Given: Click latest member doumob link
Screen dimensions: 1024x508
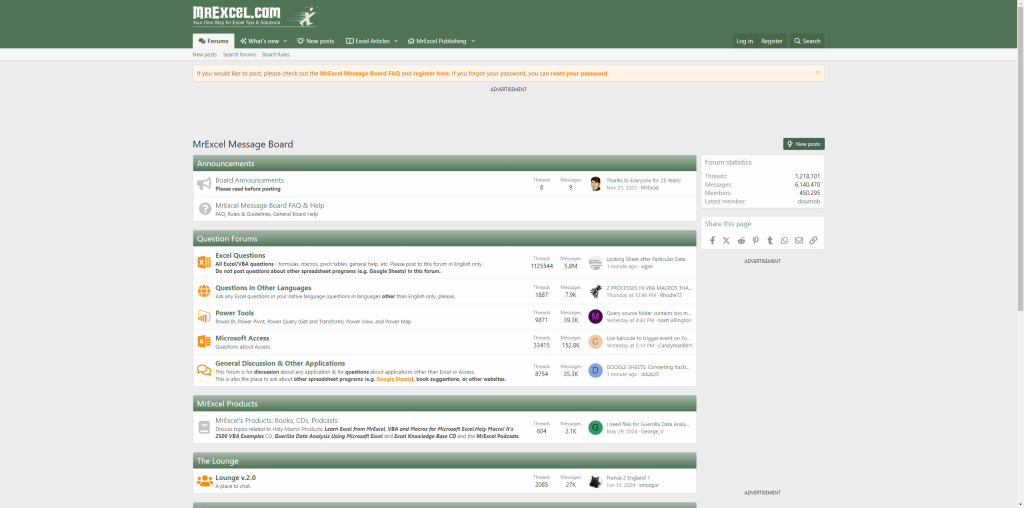Looking at the screenshot, I should [808, 202].
